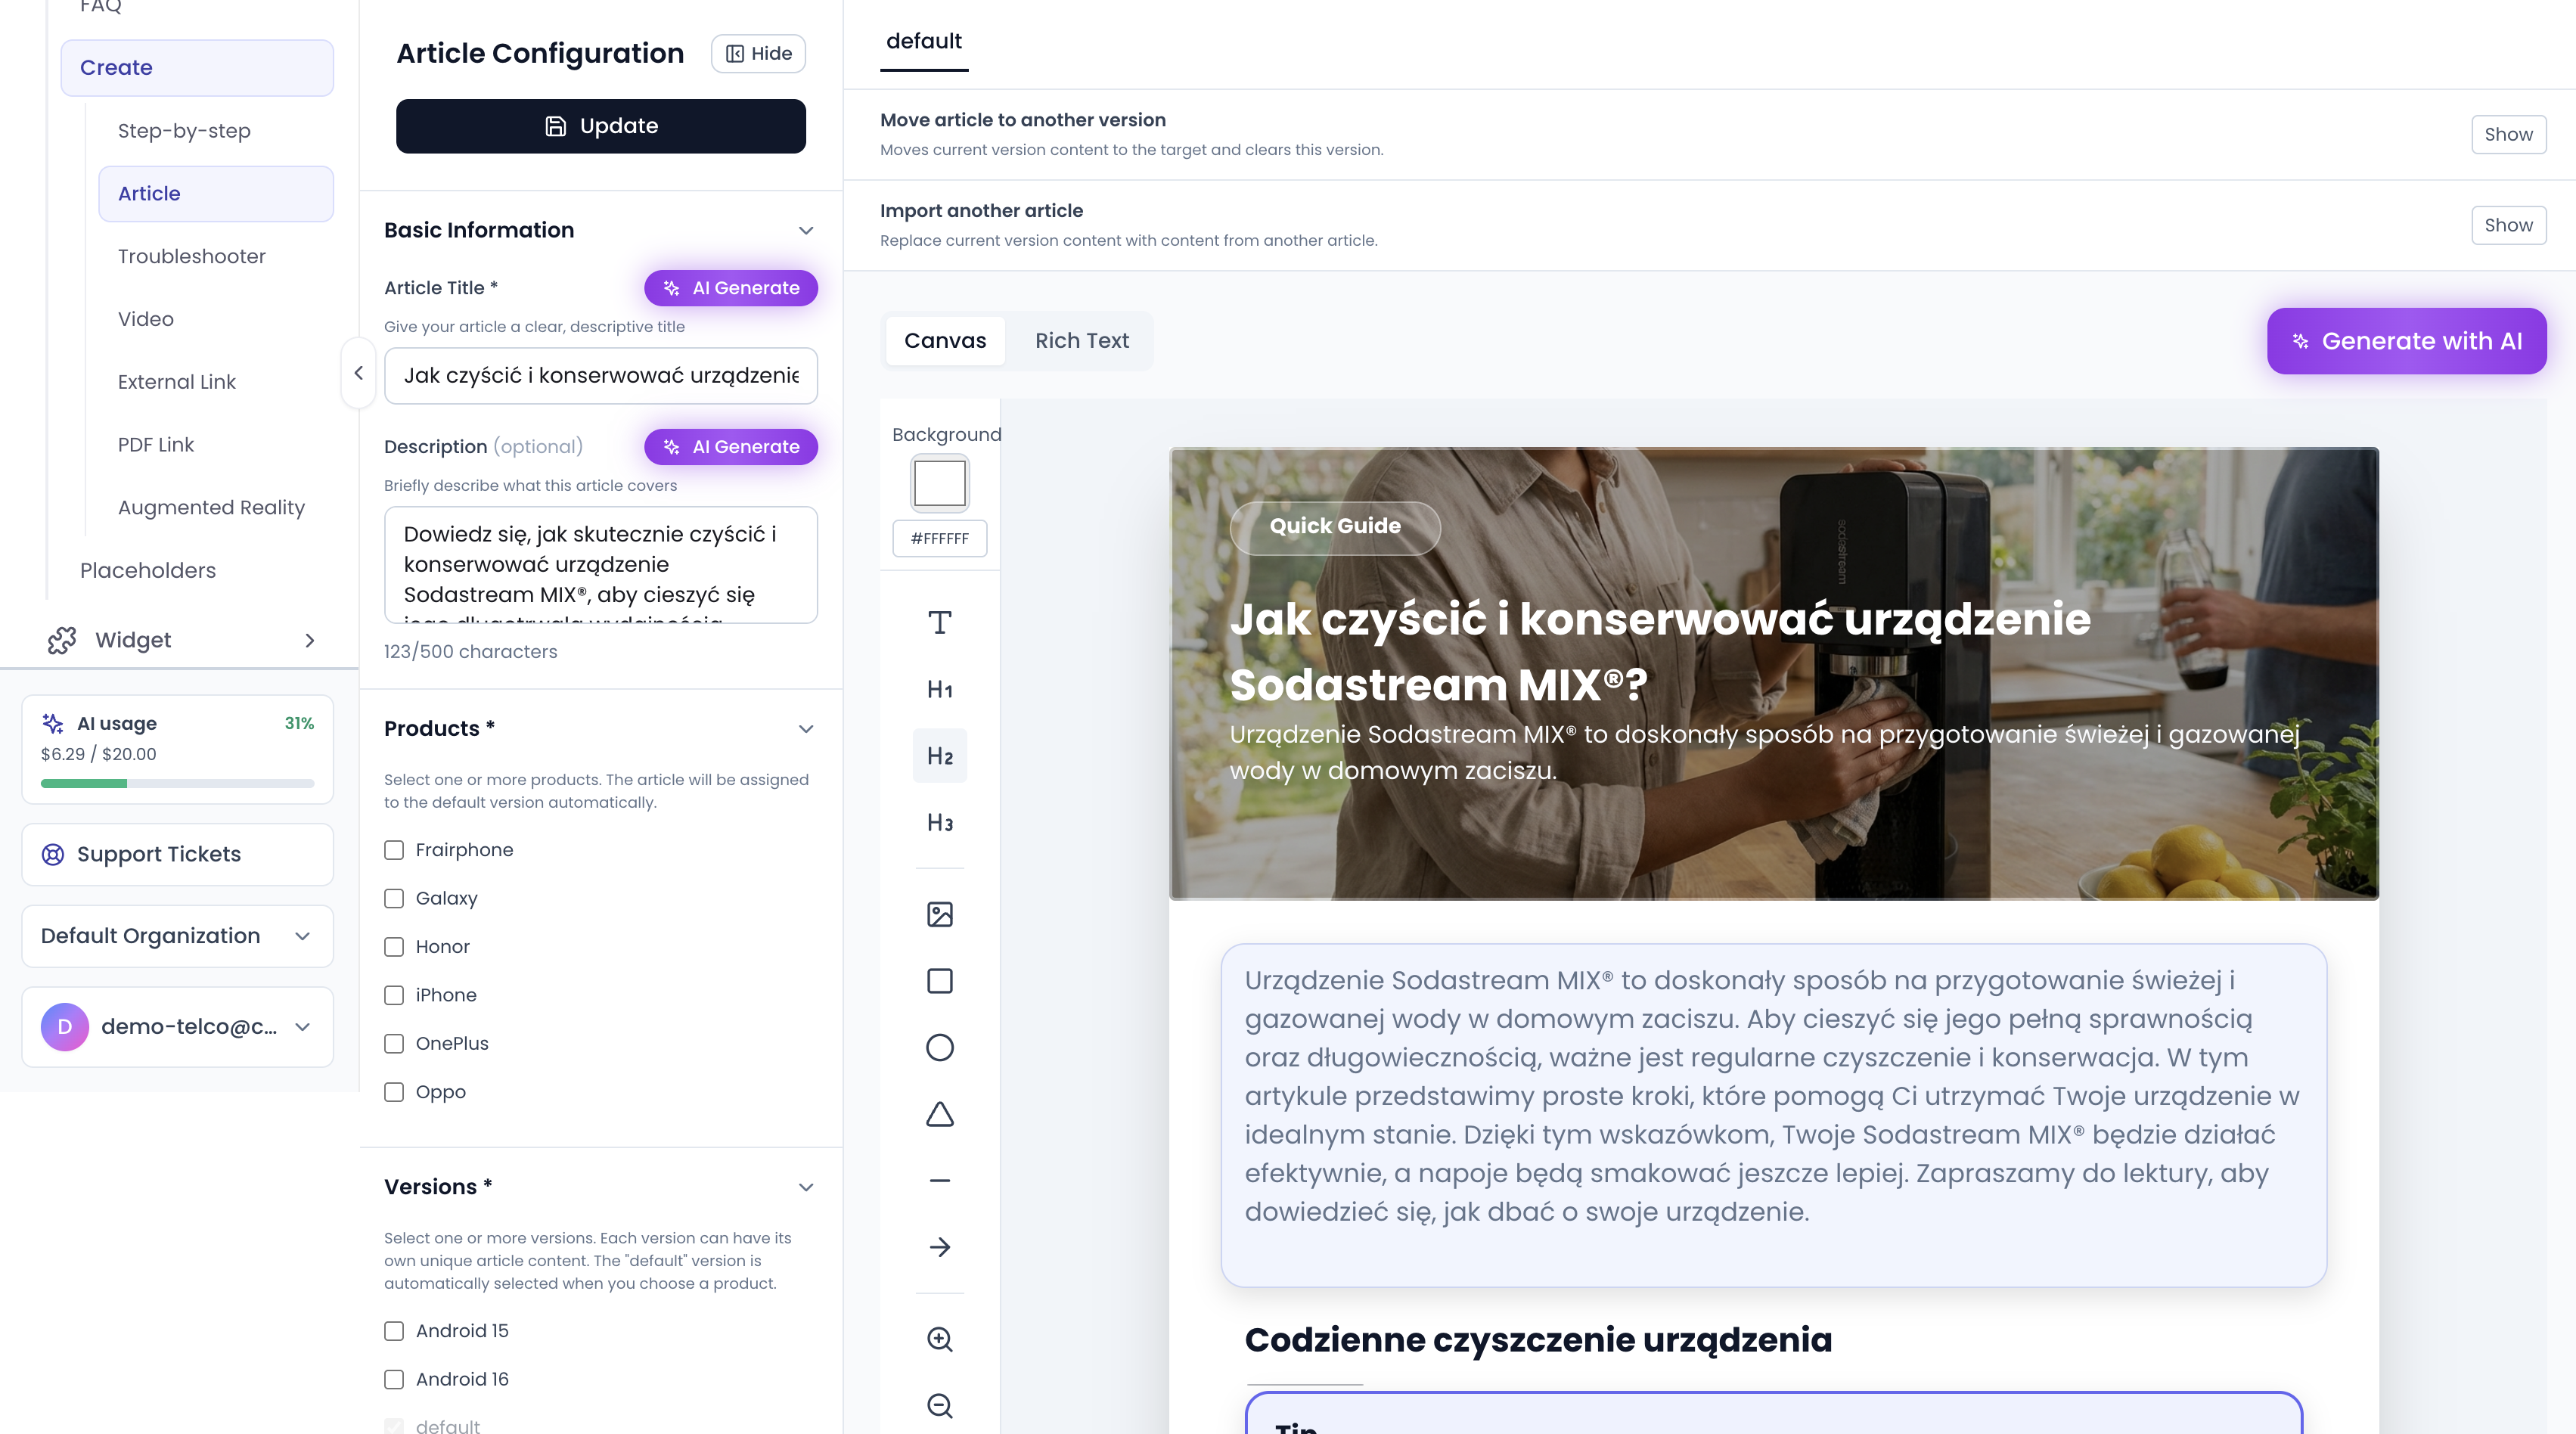This screenshot has height=1434, width=2576.
Task: Click the zoom in magnifier icon
Action: 939,1339
